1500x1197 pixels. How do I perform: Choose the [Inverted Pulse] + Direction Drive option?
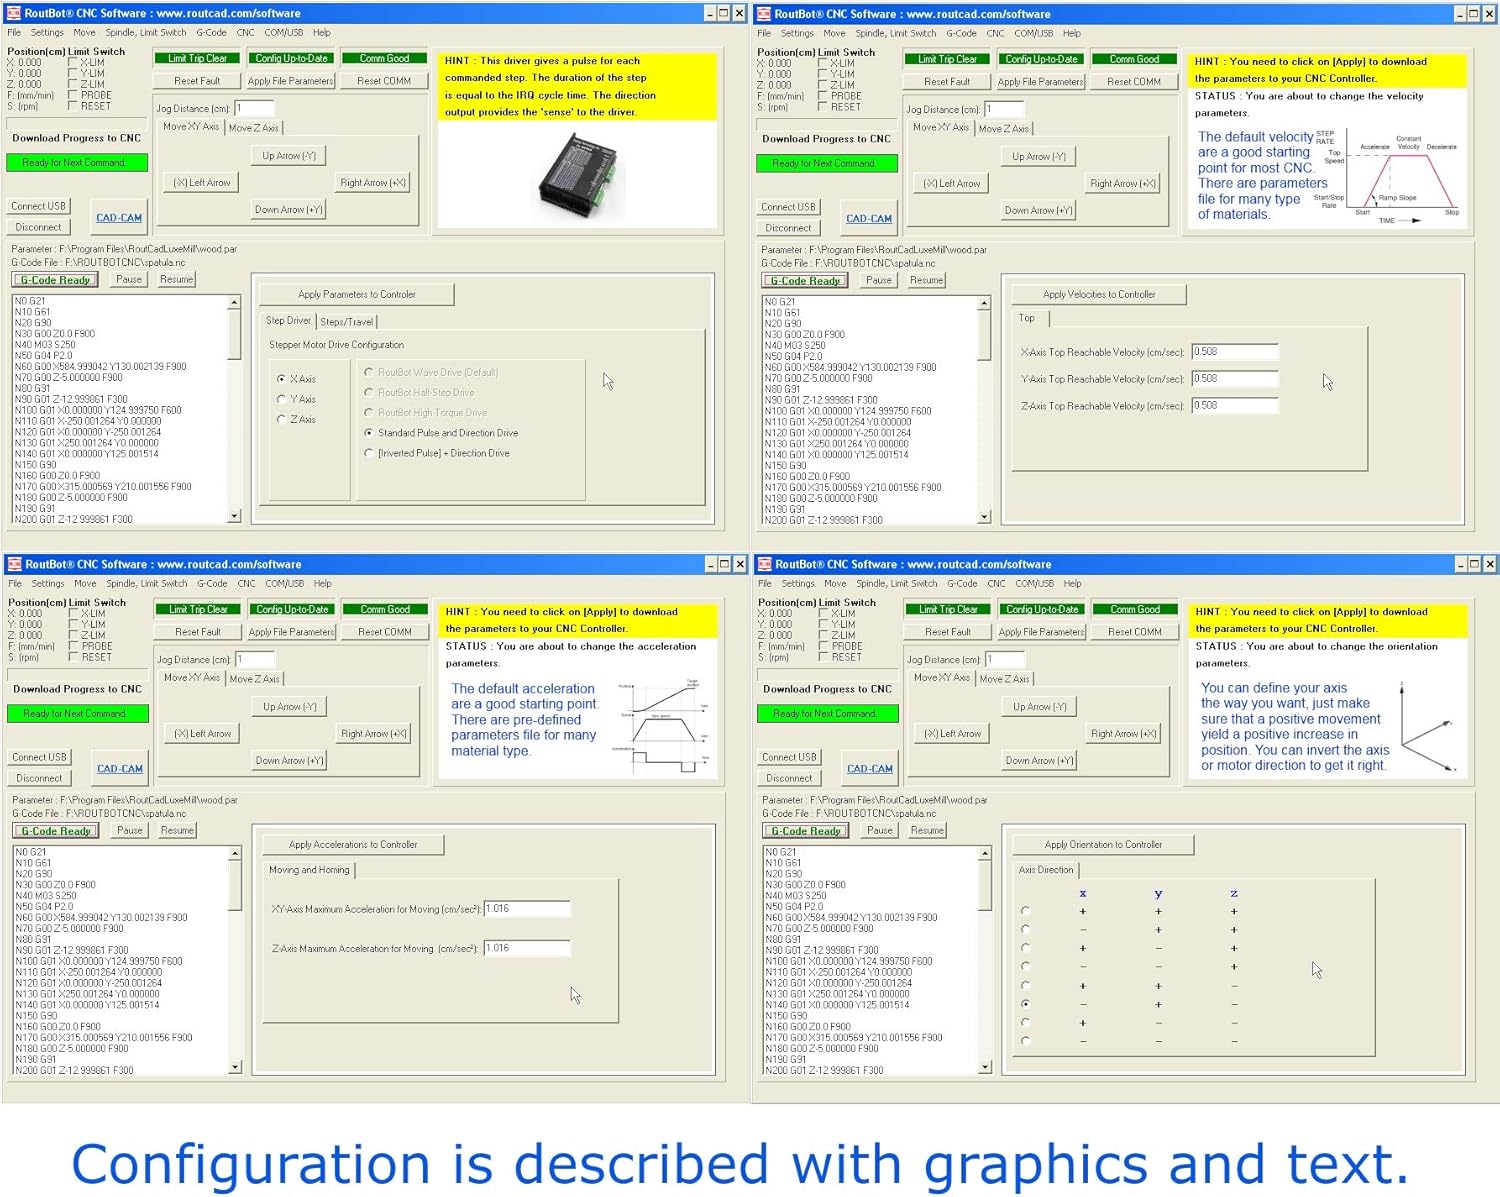point(369,453)
